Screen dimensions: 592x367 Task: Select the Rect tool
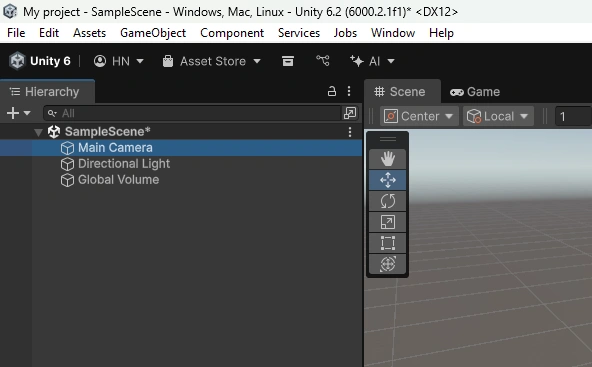[387, 243]
